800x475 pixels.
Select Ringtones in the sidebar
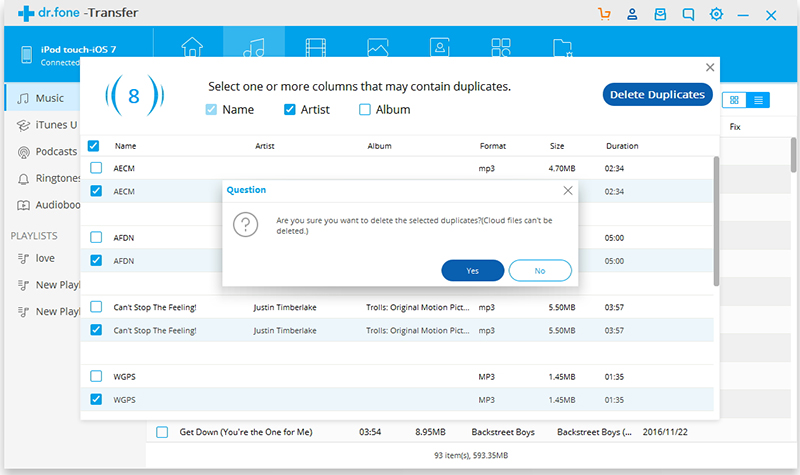point(49,178)
